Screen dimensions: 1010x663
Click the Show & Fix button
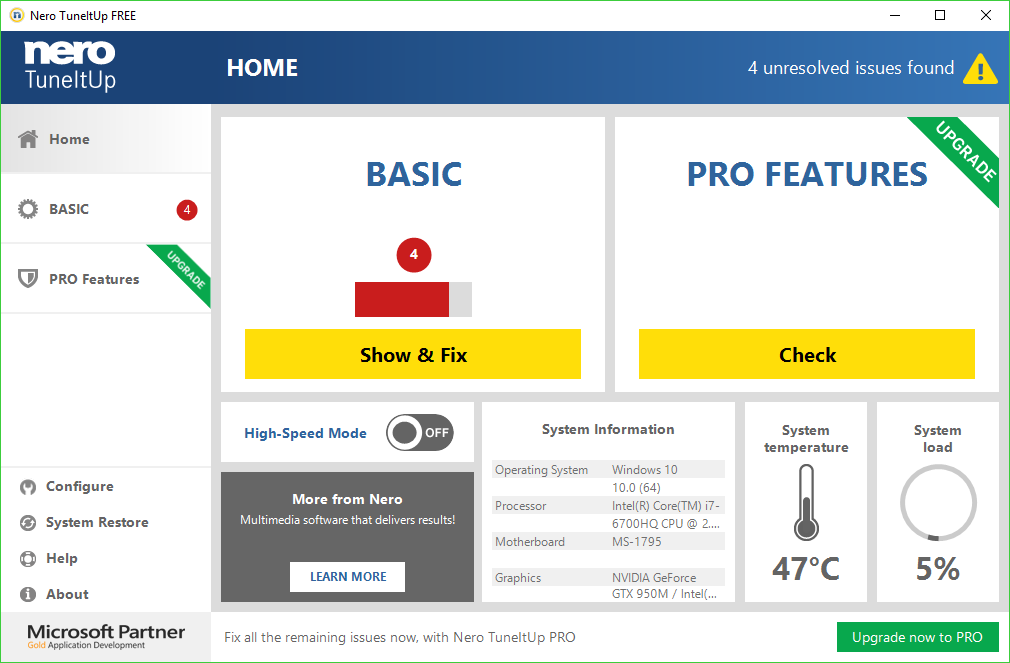click(413, 354)
